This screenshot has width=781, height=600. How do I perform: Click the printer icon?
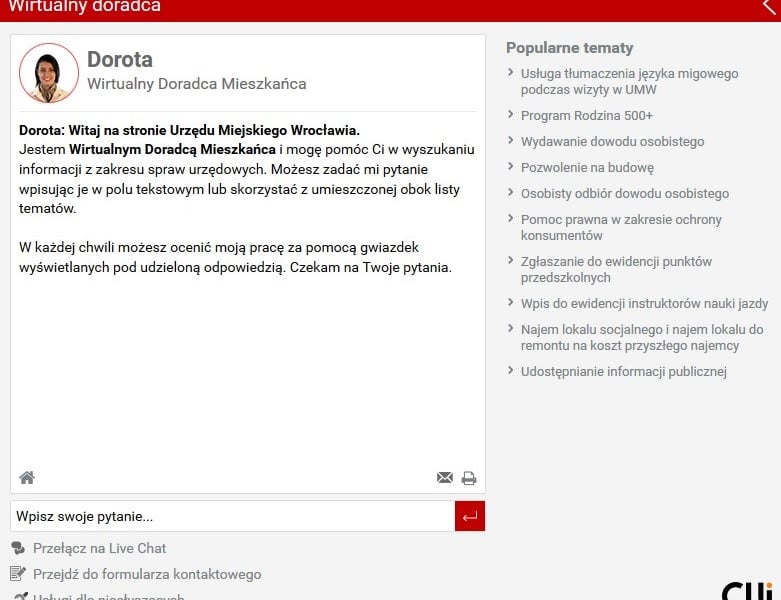click(469, 478)
